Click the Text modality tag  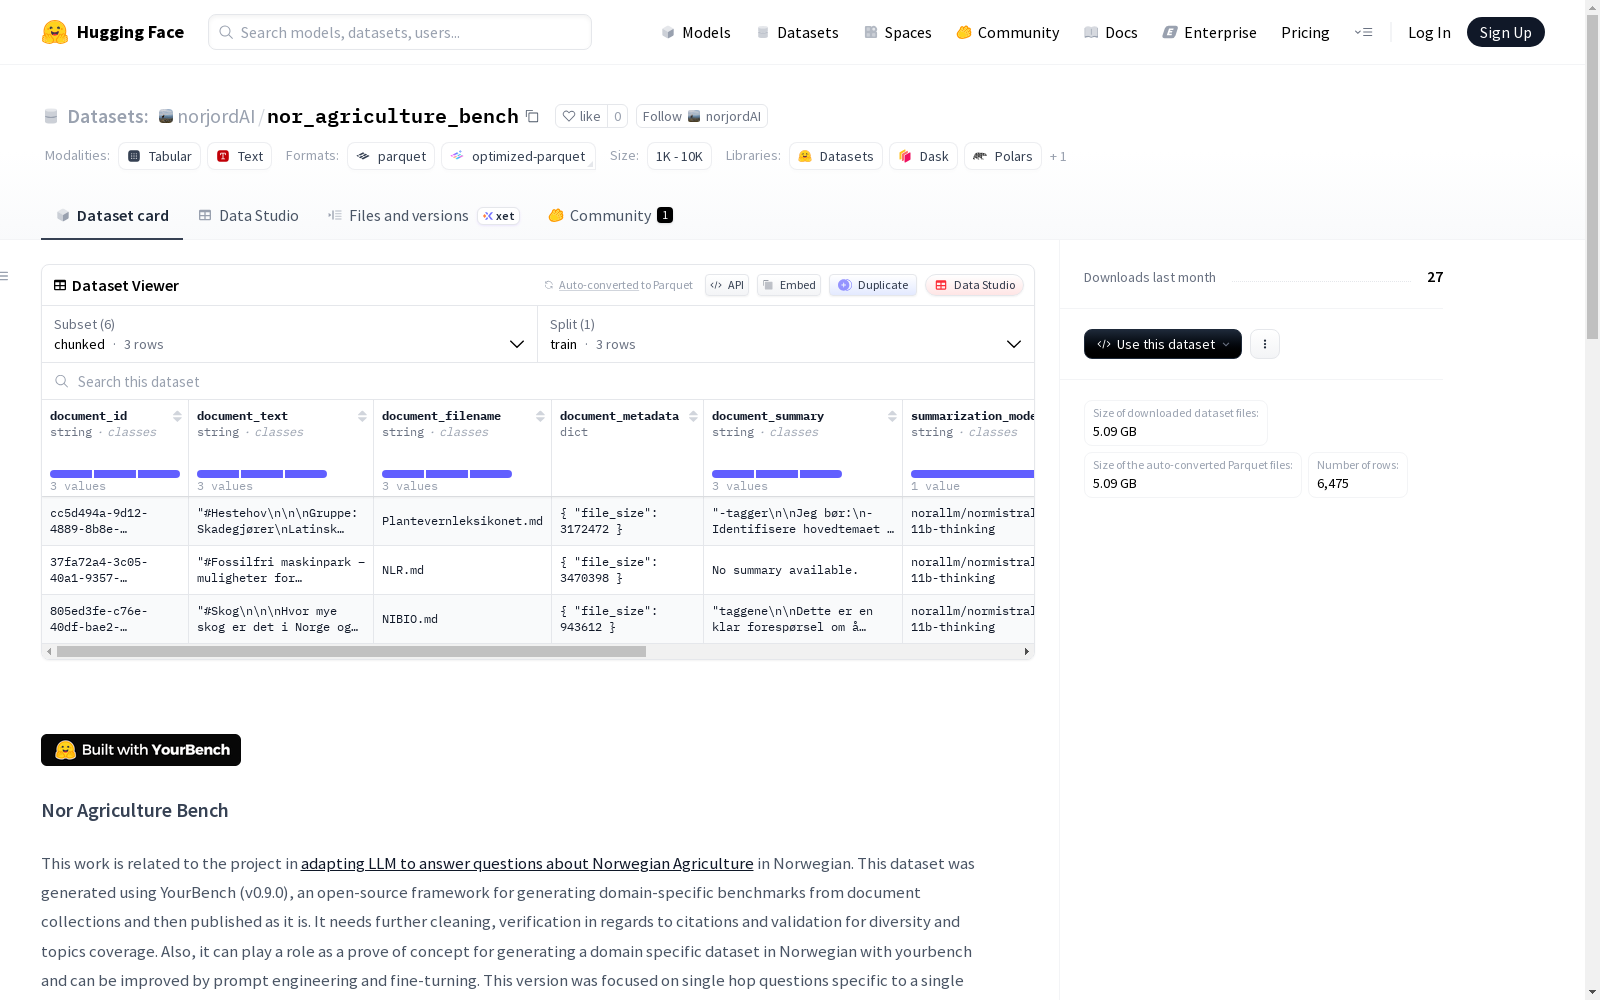coord(240,156)
